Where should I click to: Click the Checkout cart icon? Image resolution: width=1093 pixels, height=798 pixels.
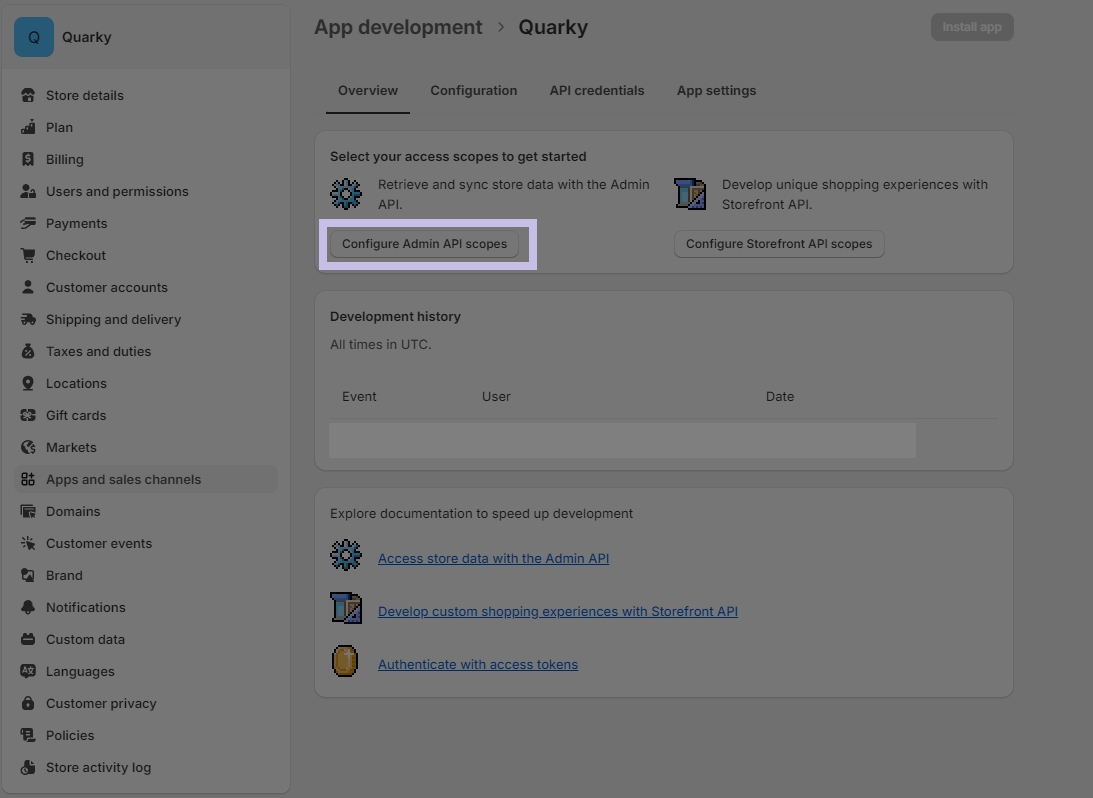tap(28, 256)
